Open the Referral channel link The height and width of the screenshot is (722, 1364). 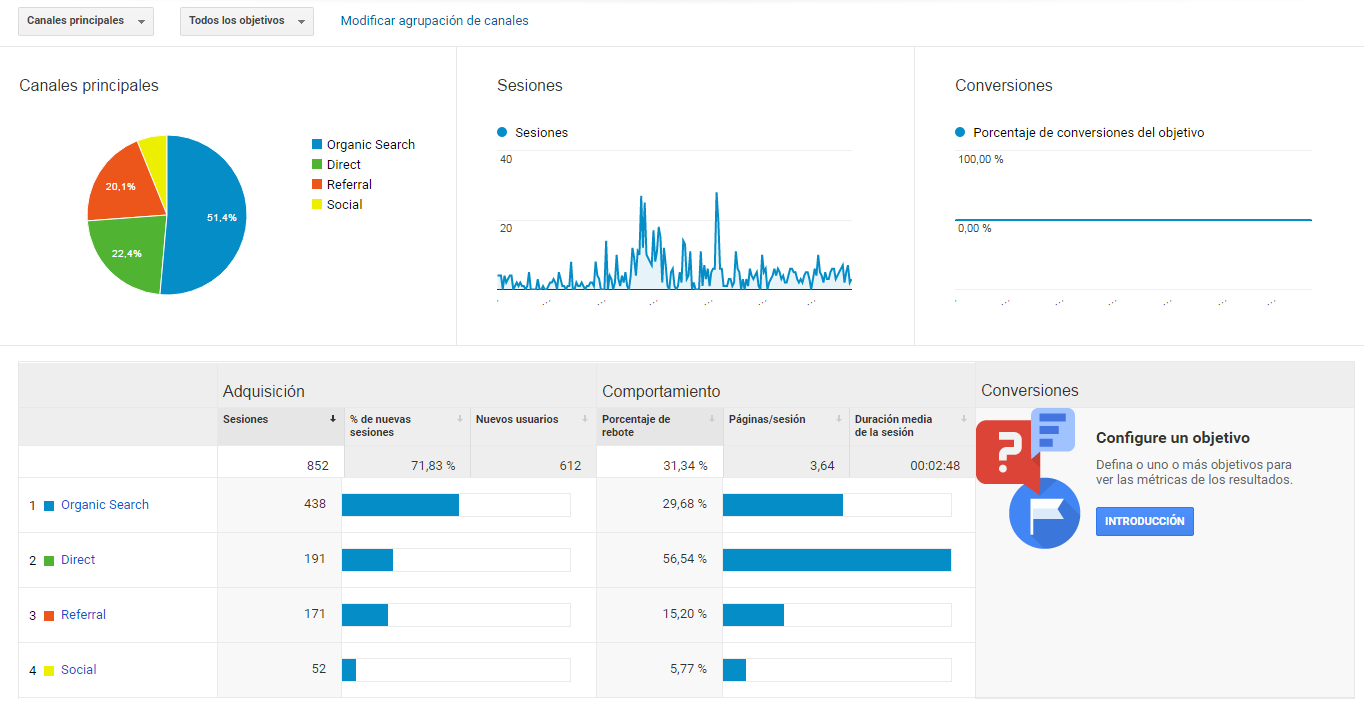click(x=83, y=615)
